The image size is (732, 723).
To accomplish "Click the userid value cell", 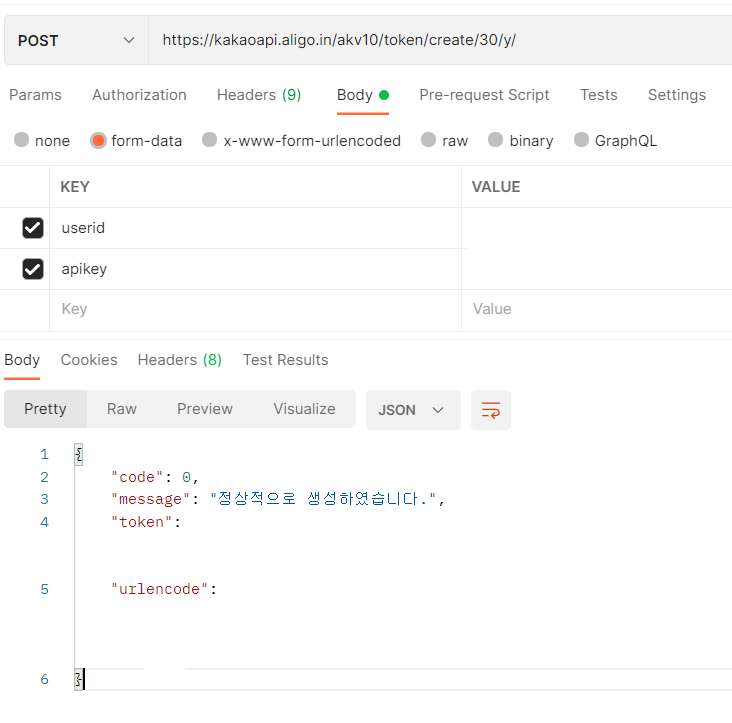I will (597, 228).
